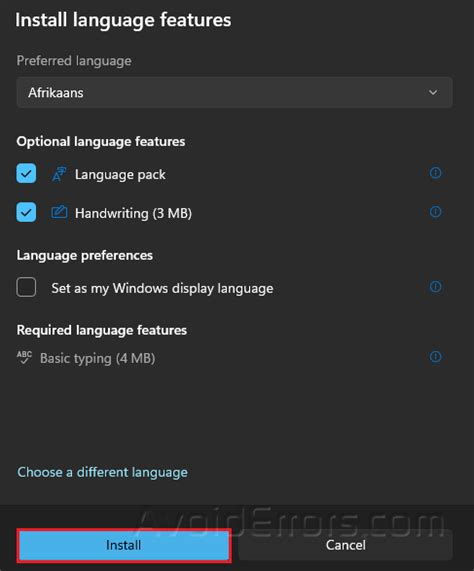
Task: Click the chevron arrow in language dropdown
Action: 433,92
